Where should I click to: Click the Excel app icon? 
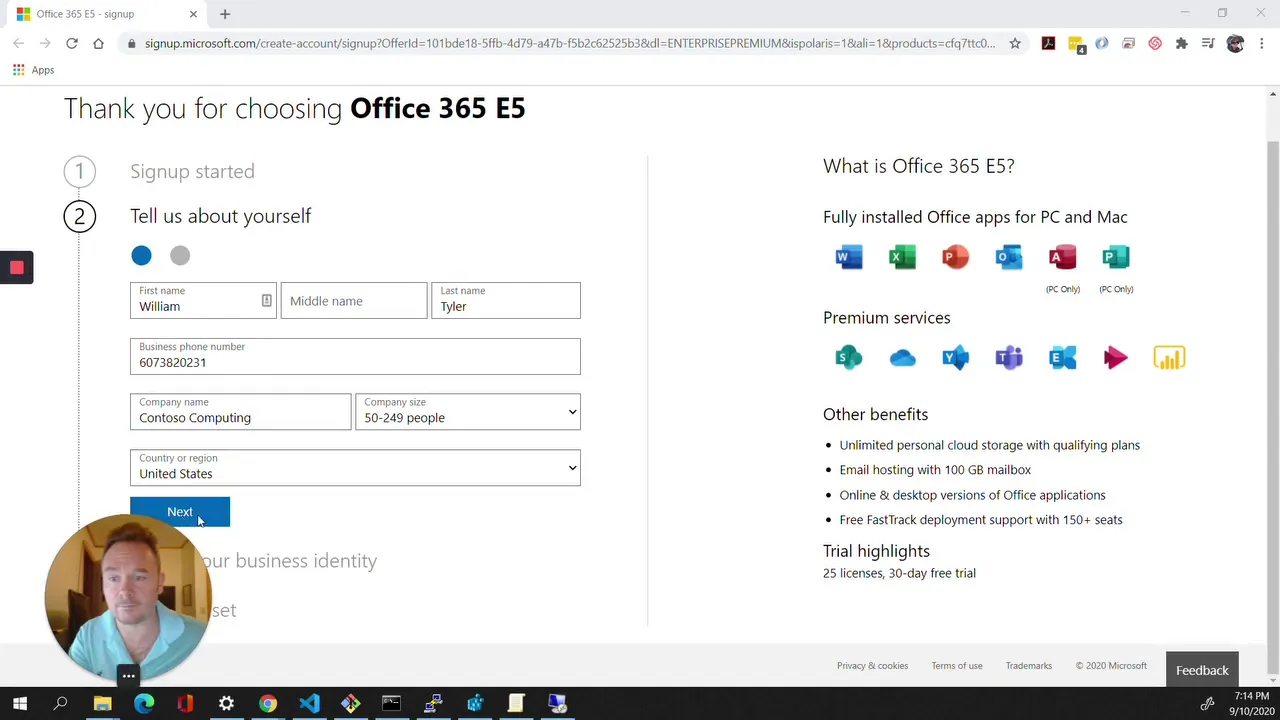(x=902, y=257)
